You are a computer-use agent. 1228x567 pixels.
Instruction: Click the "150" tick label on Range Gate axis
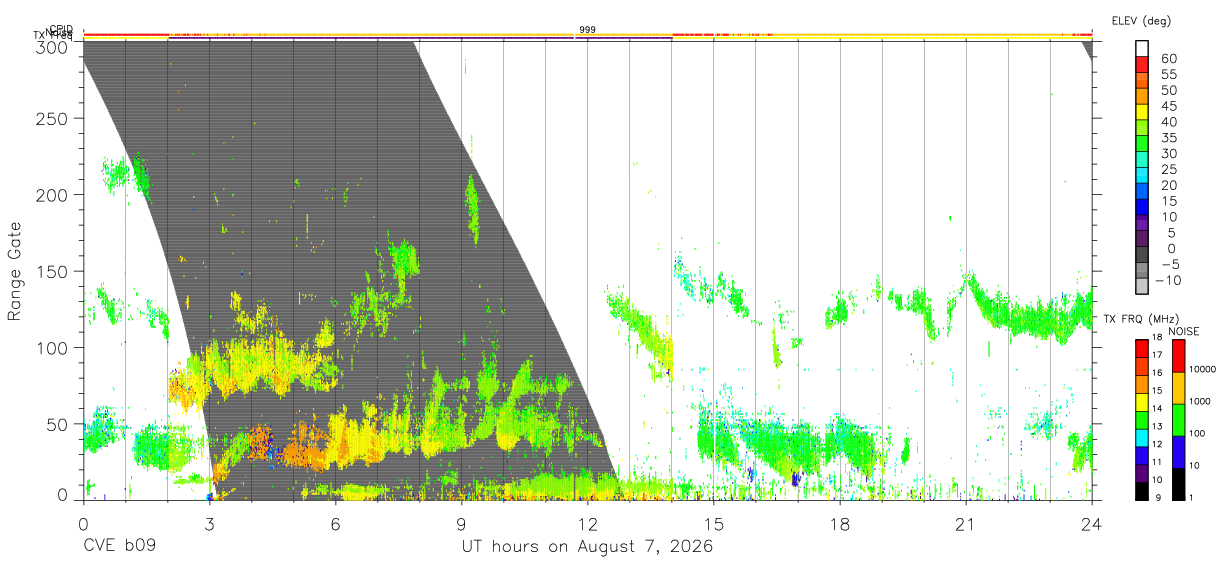click(x=53, y=271)
